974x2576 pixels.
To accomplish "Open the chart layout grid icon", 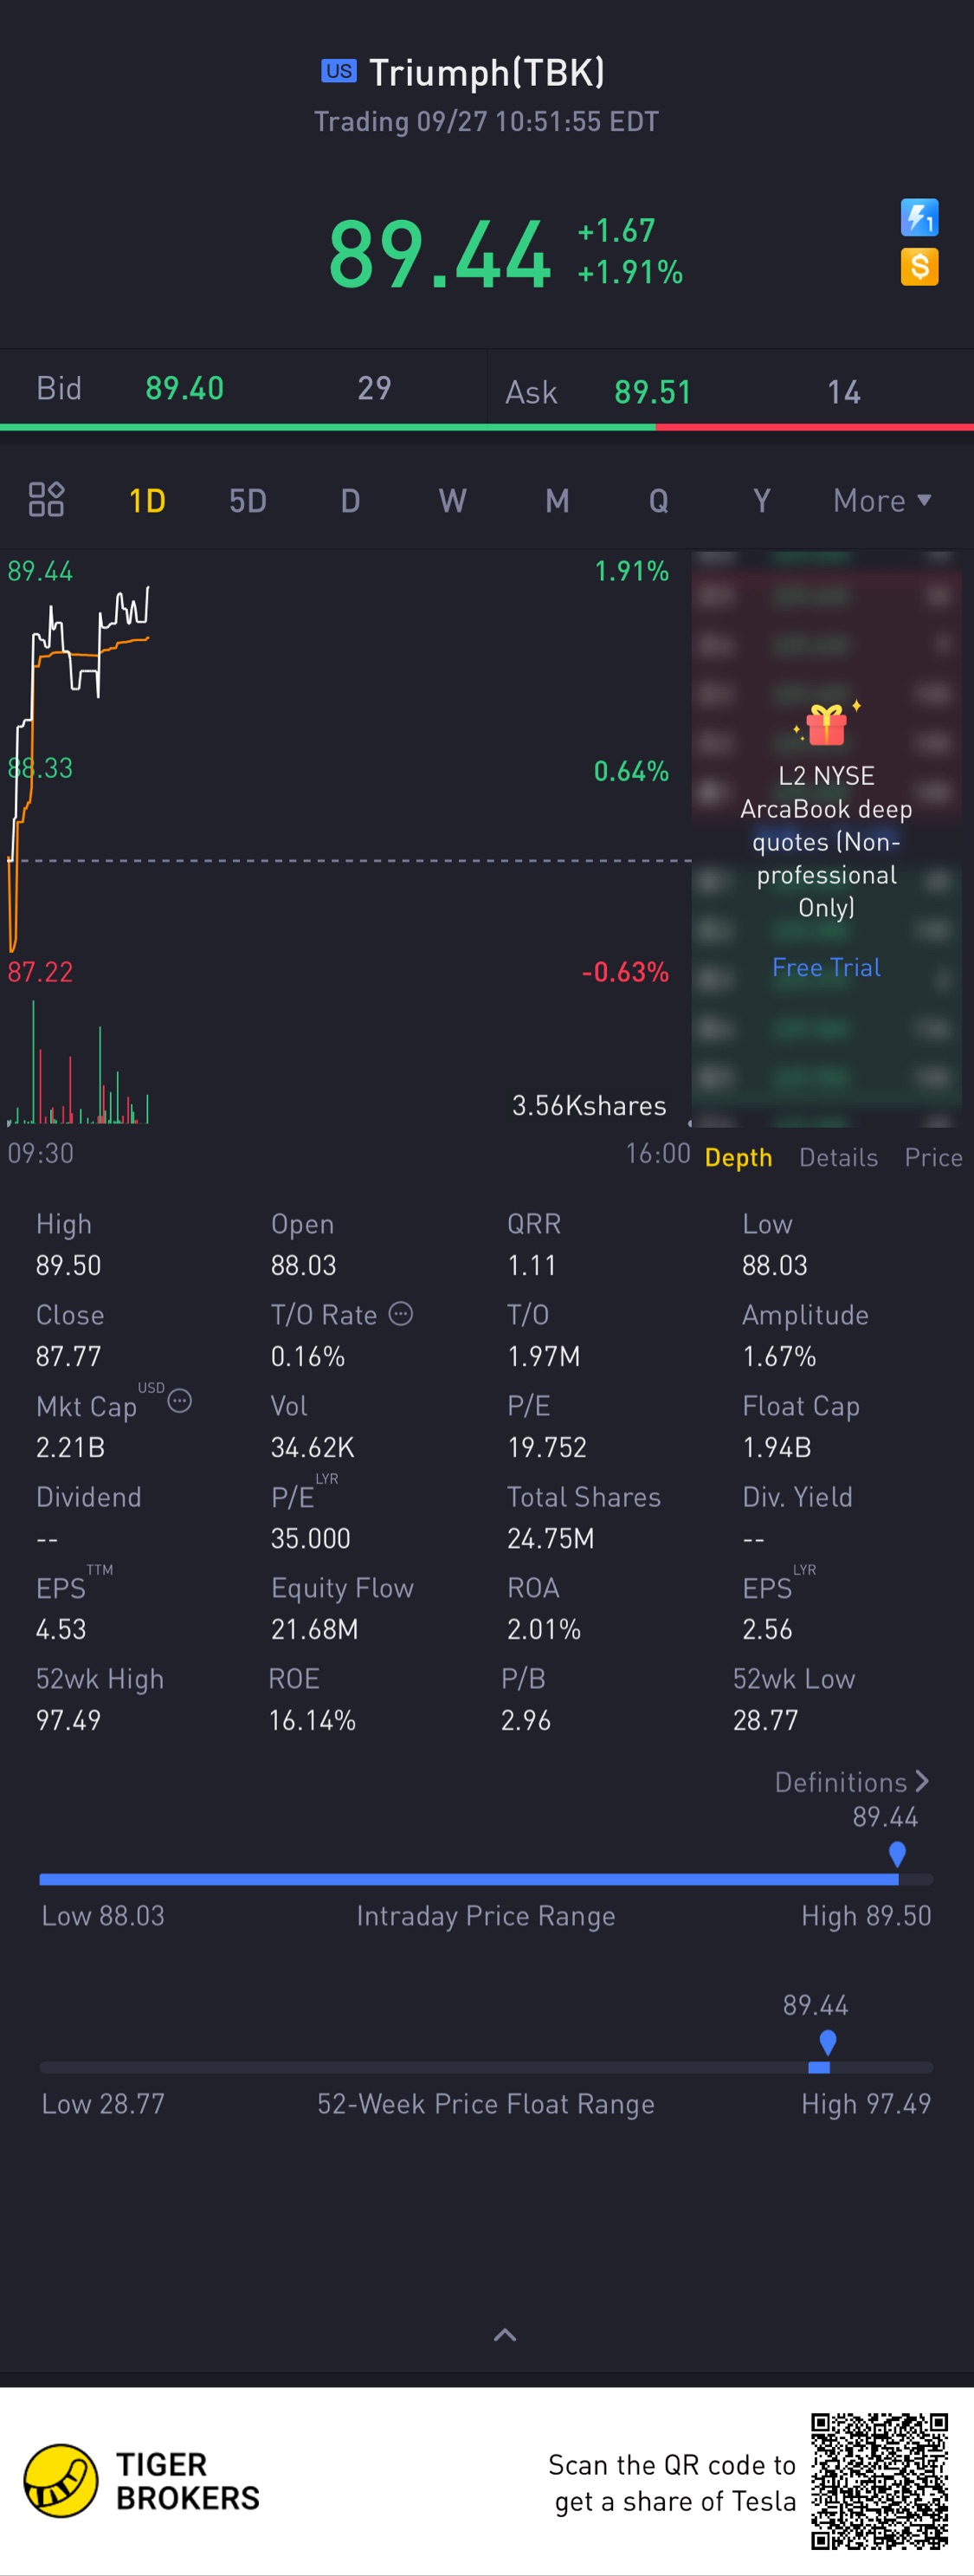I will coord(46,499).
